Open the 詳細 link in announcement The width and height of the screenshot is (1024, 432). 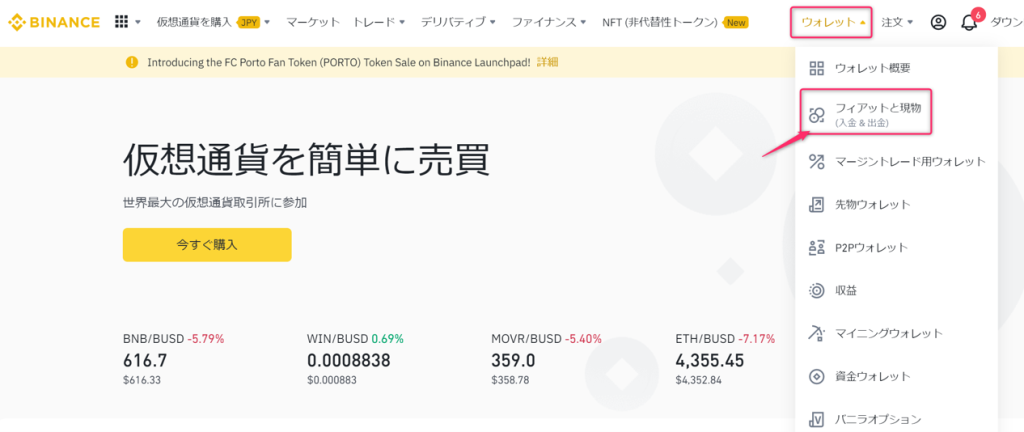coord(547,63)
